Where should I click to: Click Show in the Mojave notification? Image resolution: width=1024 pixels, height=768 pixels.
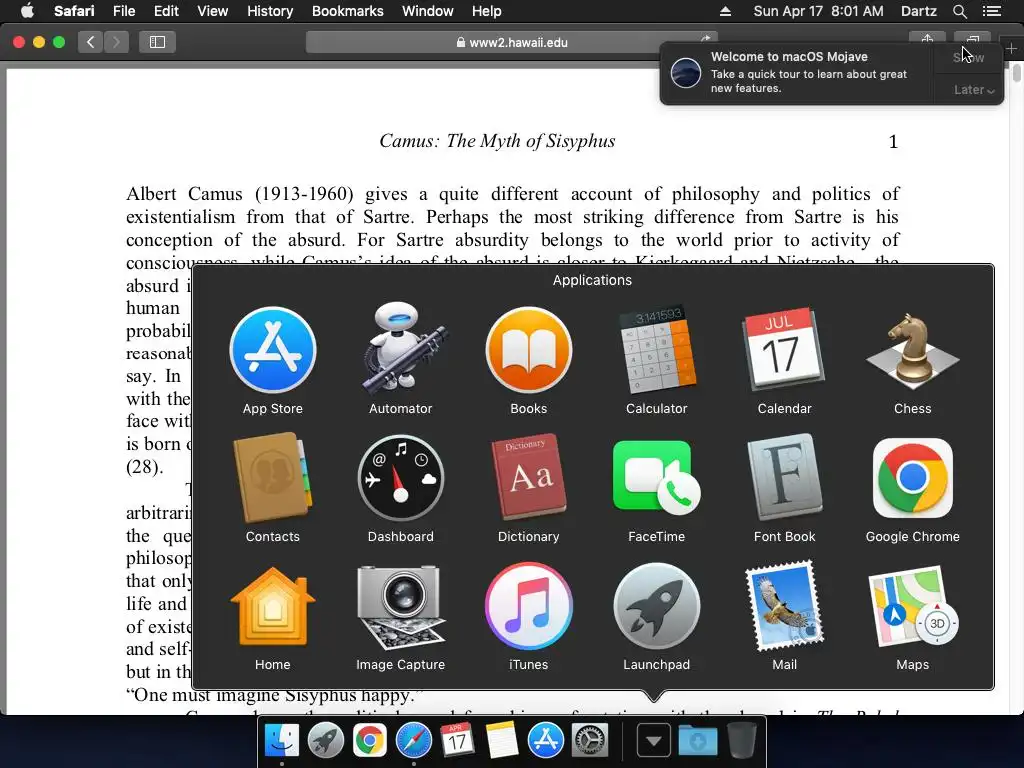968,57
